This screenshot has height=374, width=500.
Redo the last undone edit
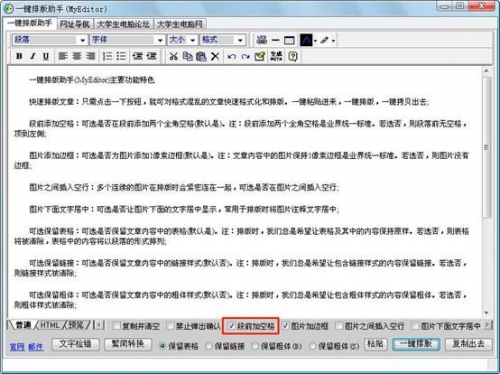(246, 56)
